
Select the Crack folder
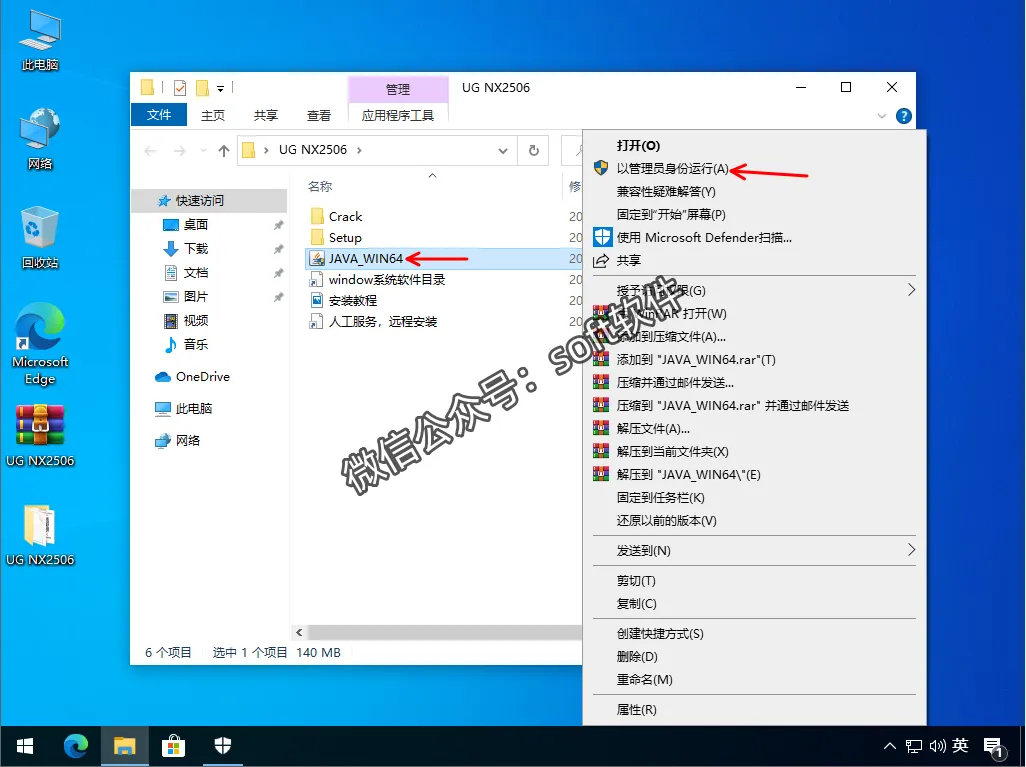pos(345,217)
